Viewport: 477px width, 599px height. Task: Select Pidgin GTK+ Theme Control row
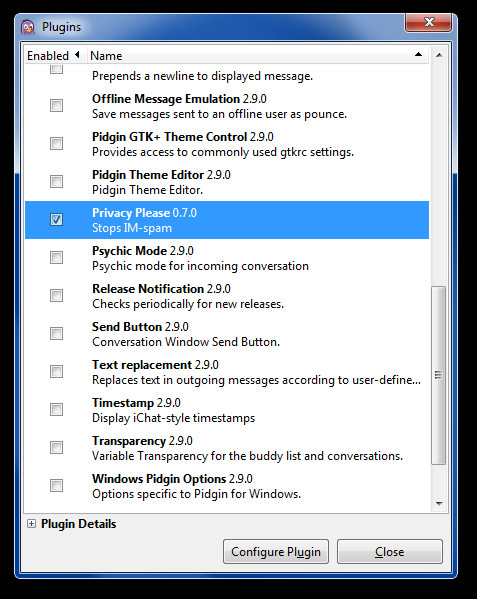227,144
